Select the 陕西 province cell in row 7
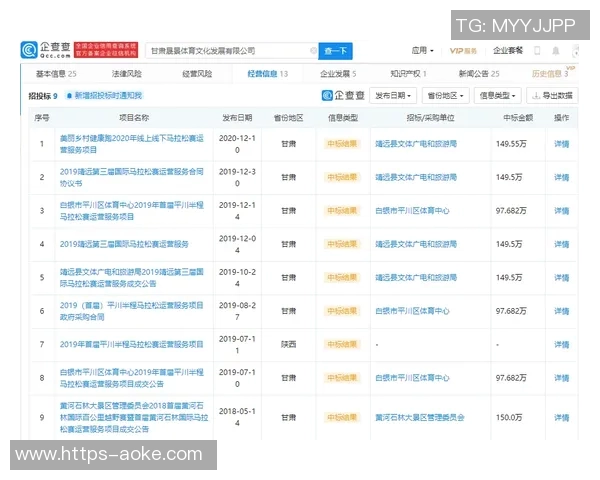Screen dimensions: 600x480 289,344
